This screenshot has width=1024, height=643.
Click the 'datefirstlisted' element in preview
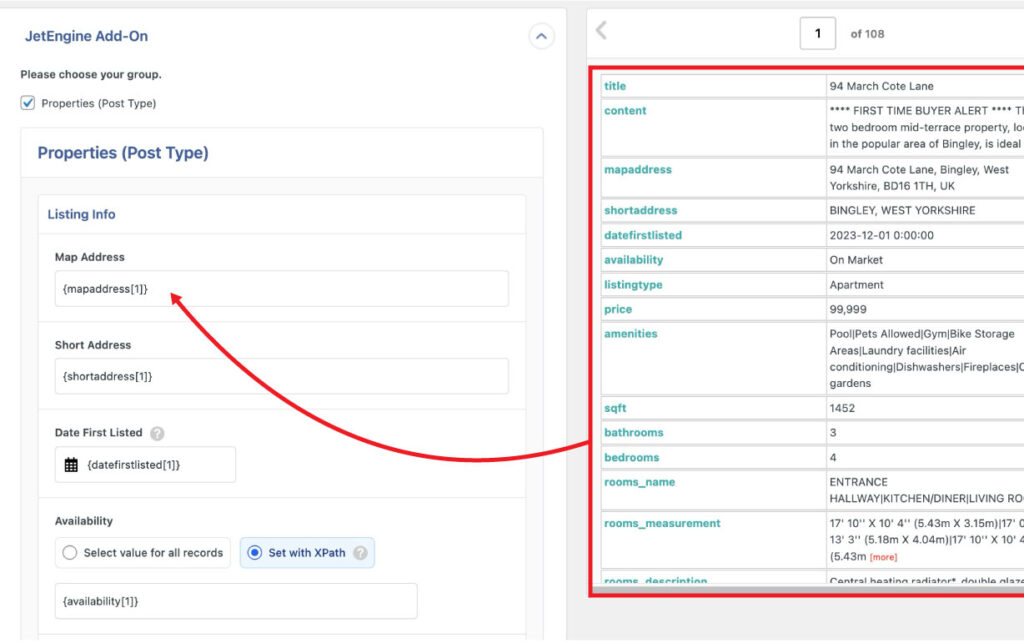tap(643, 235)
